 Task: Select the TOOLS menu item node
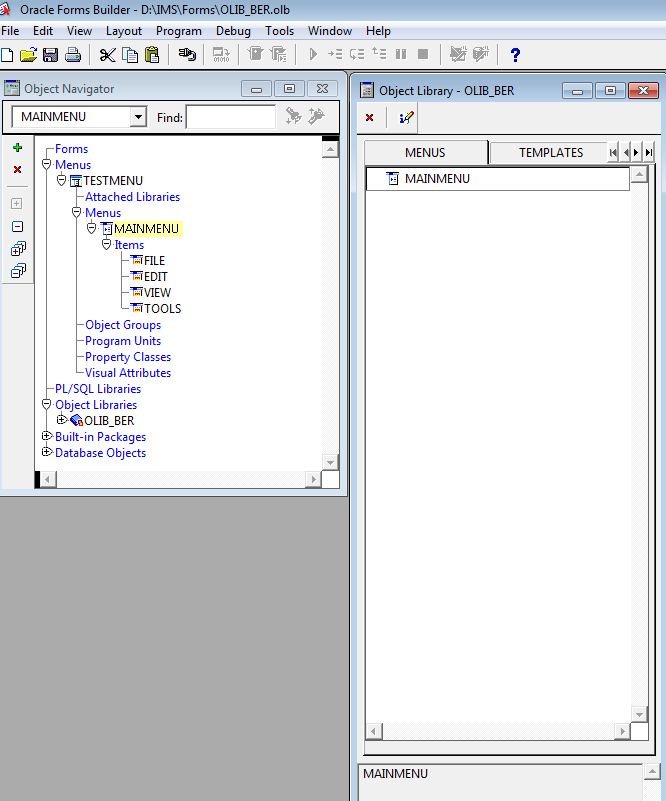coord(162,309)
